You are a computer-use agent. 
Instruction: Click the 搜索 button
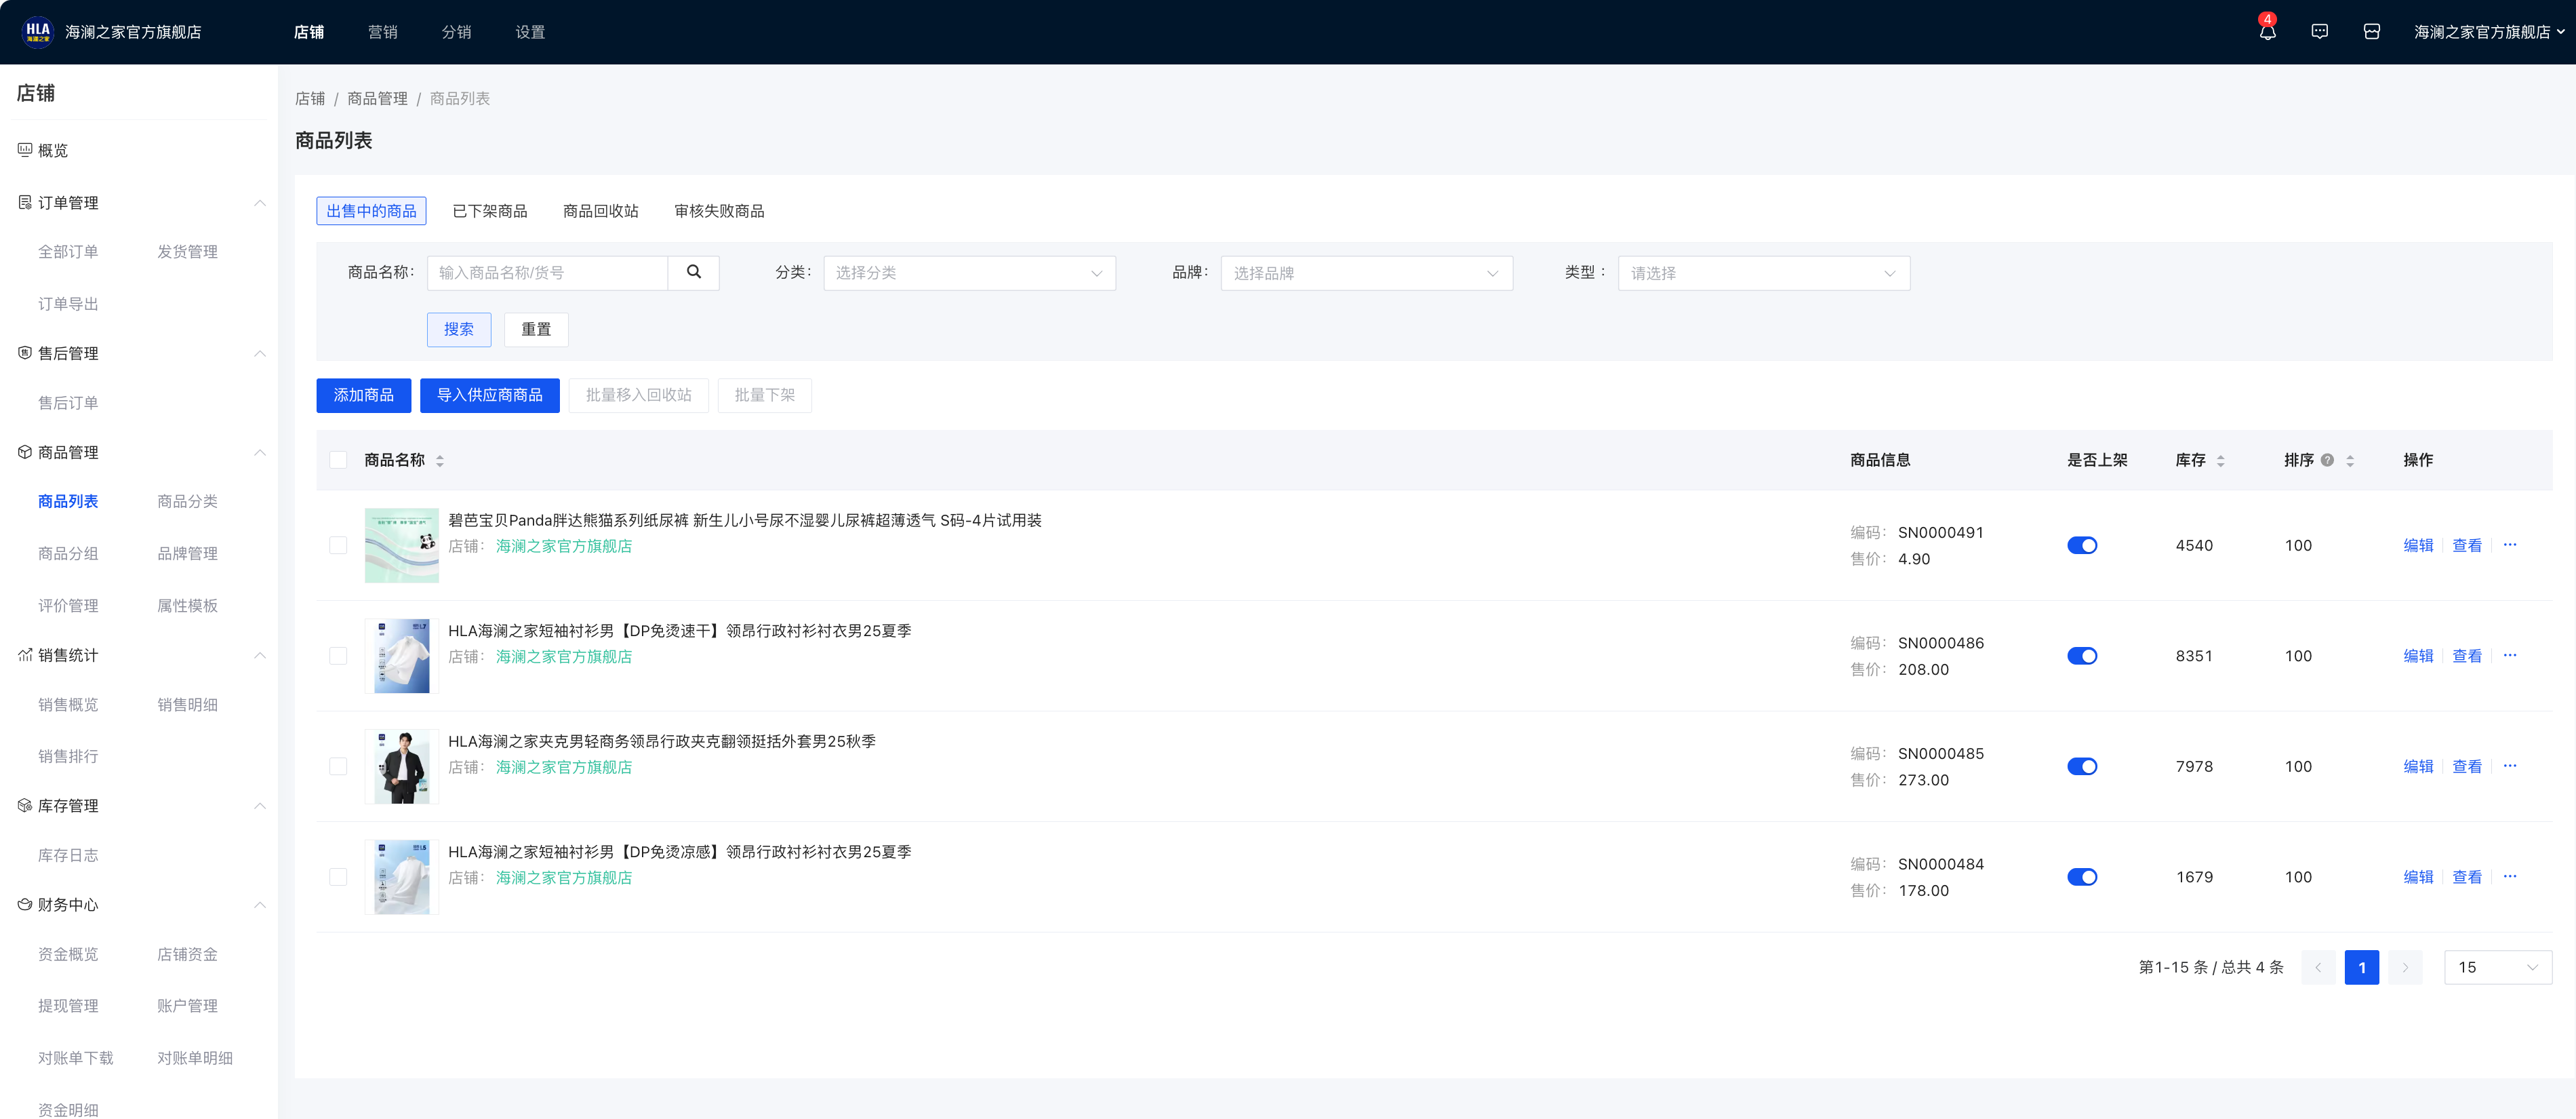(459, 329)
